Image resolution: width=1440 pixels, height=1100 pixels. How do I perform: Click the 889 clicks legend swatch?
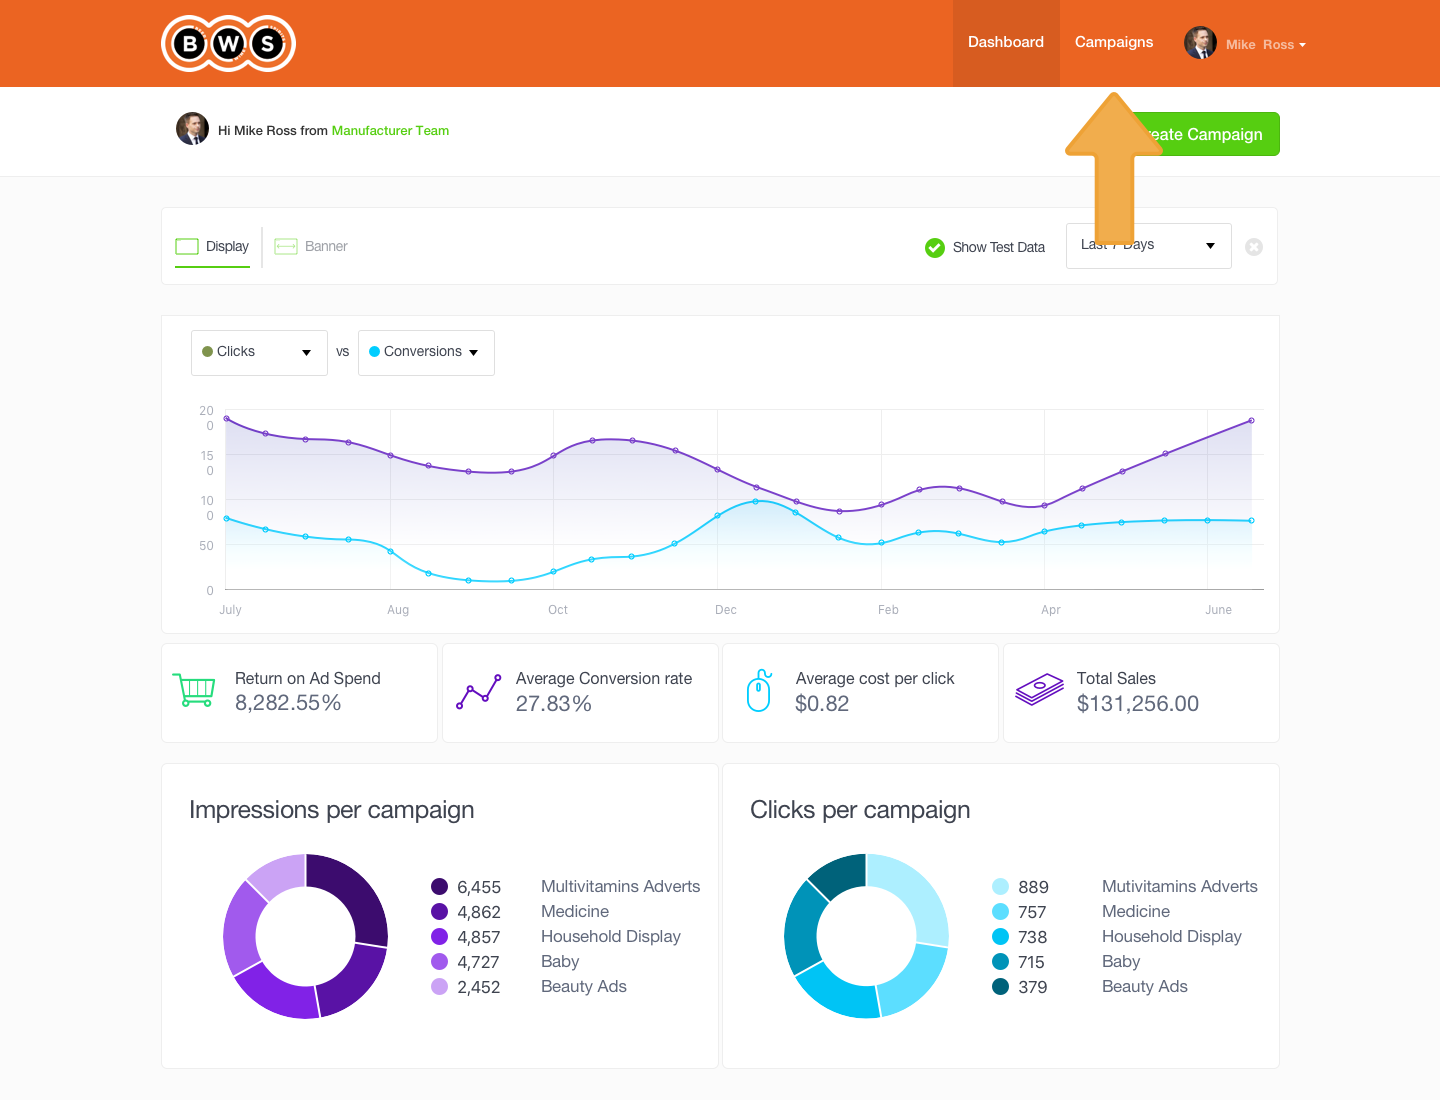(1000, 886)
